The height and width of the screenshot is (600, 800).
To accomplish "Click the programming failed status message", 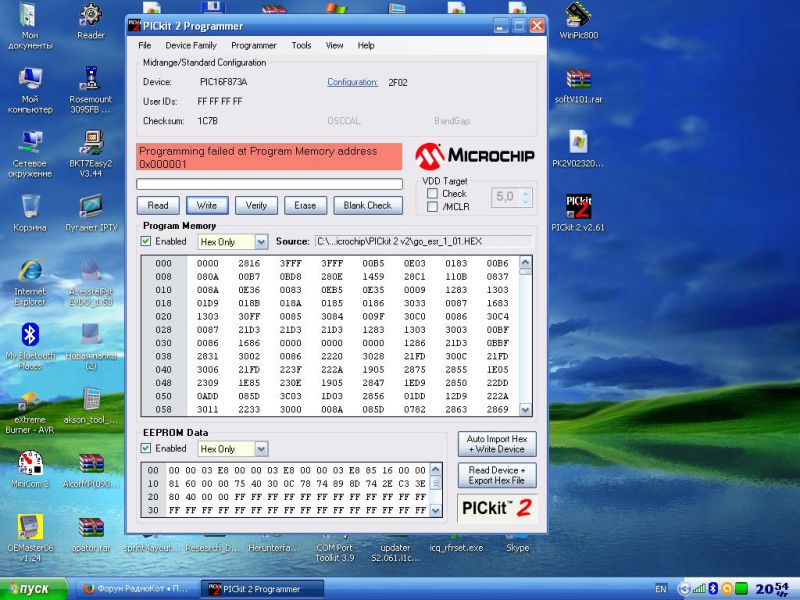I will [x=269, y=157].
